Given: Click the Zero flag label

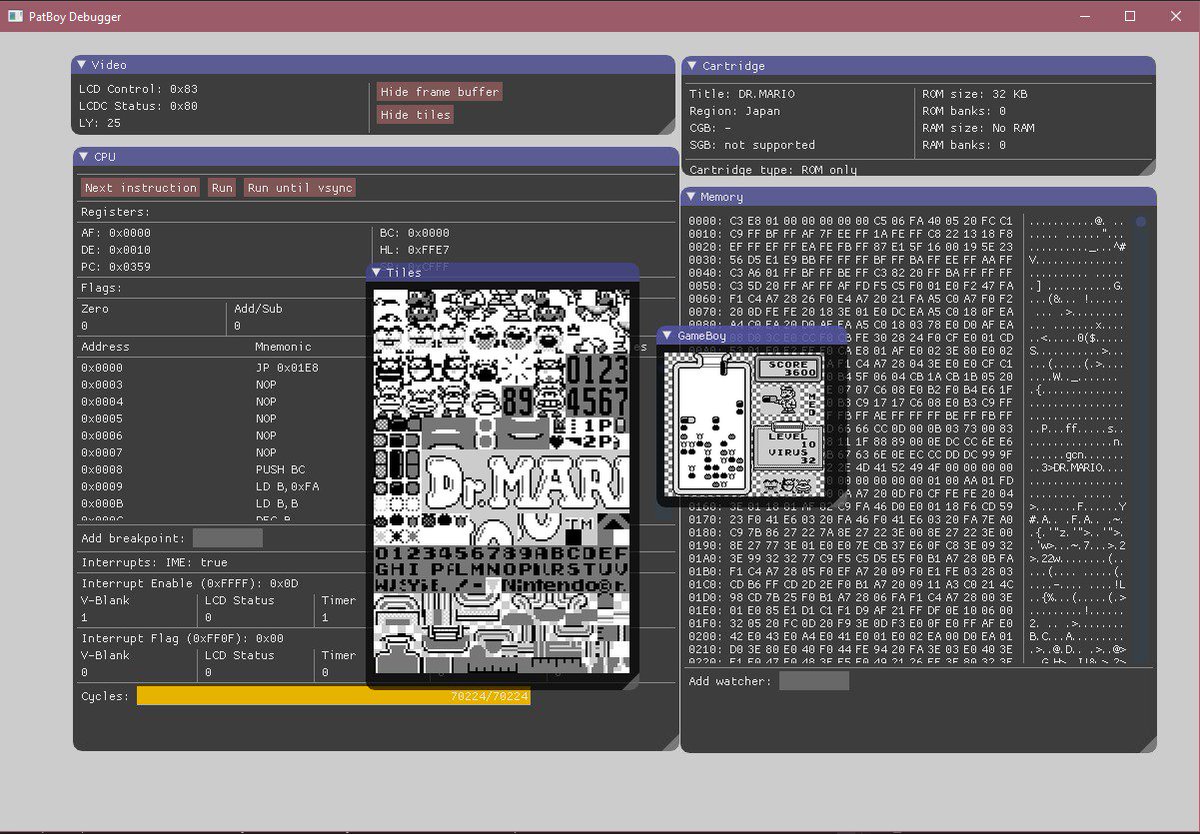Looking at the screenshot, I should [95, 309].
